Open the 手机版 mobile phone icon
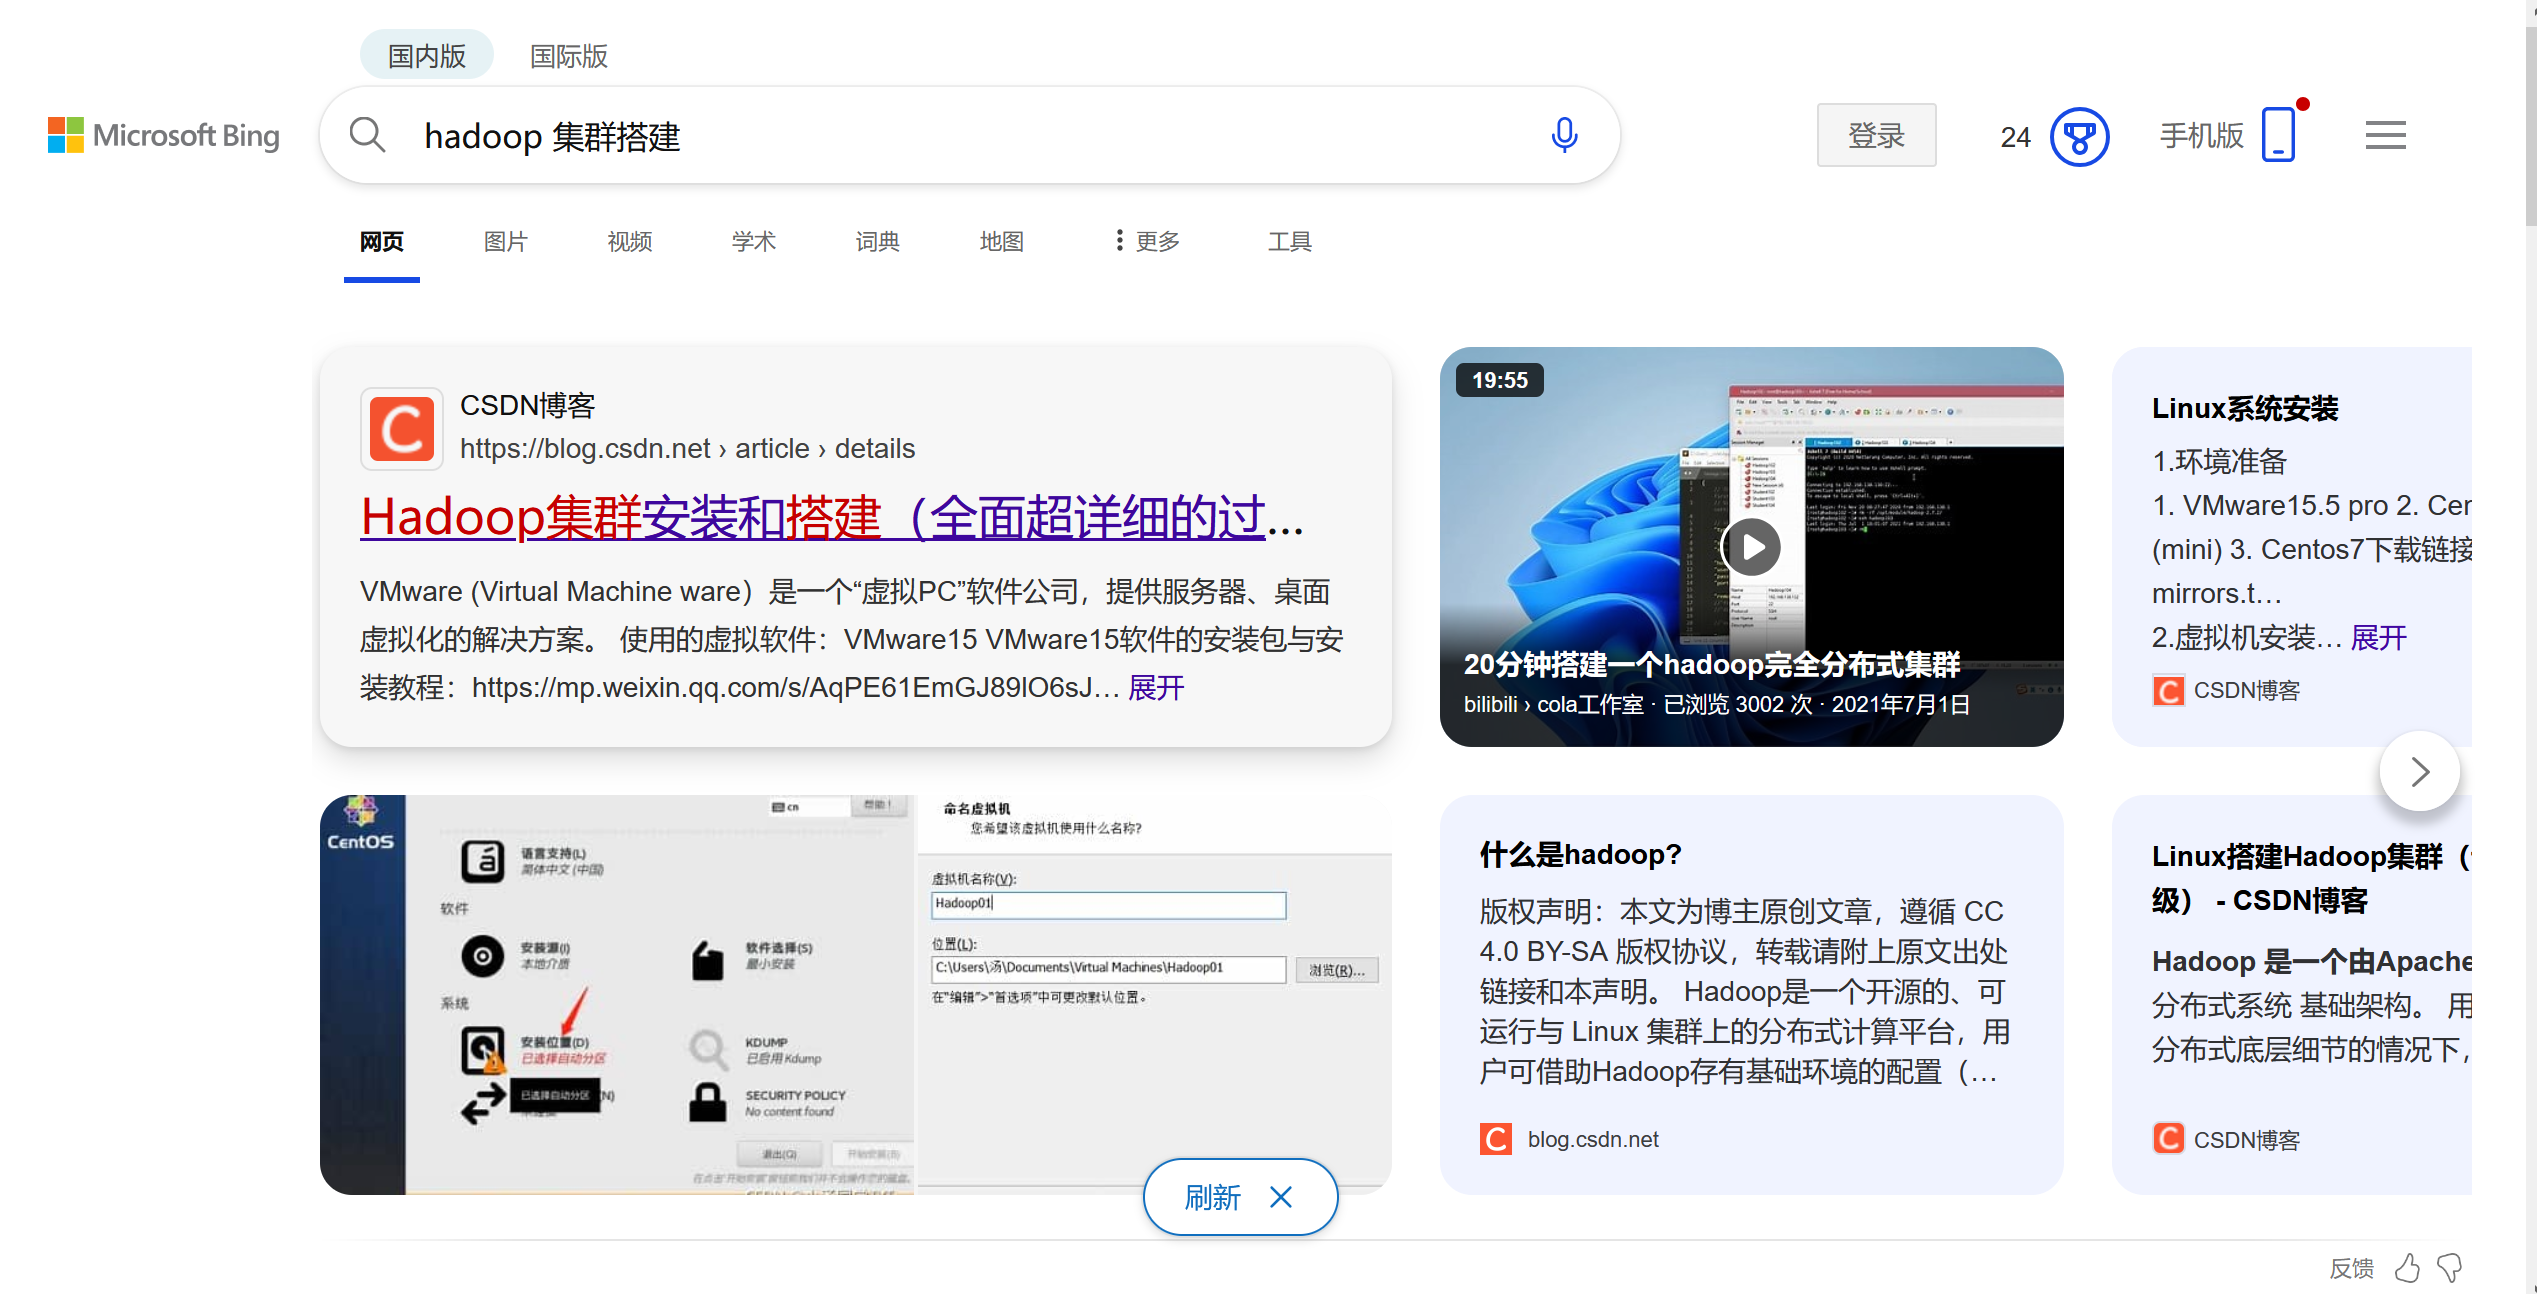2537x1294 pixels. [2278, 134]
